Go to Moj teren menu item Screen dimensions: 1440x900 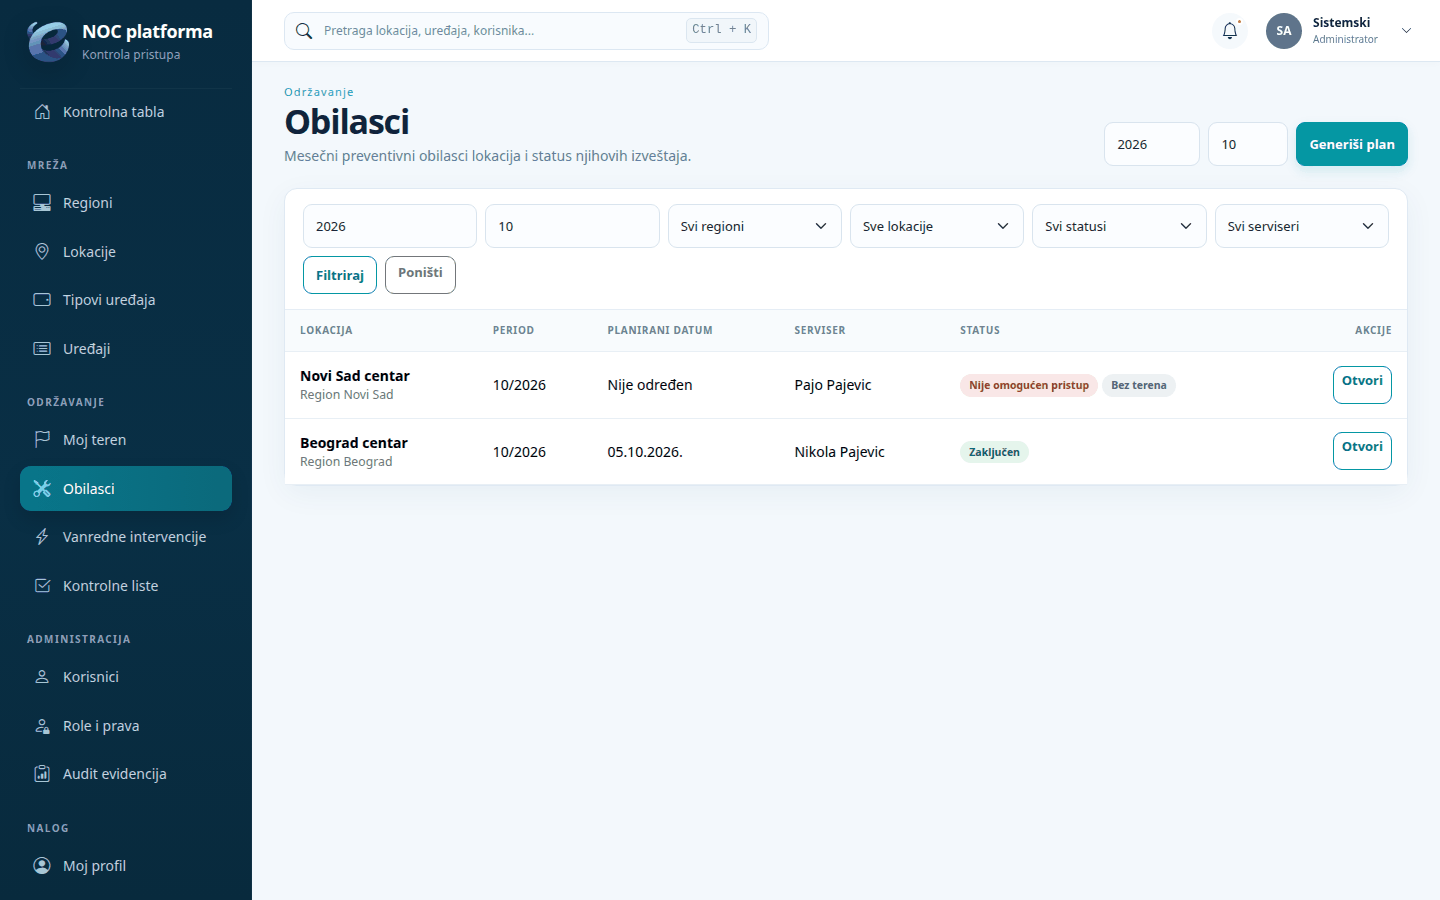coord(126,440)
